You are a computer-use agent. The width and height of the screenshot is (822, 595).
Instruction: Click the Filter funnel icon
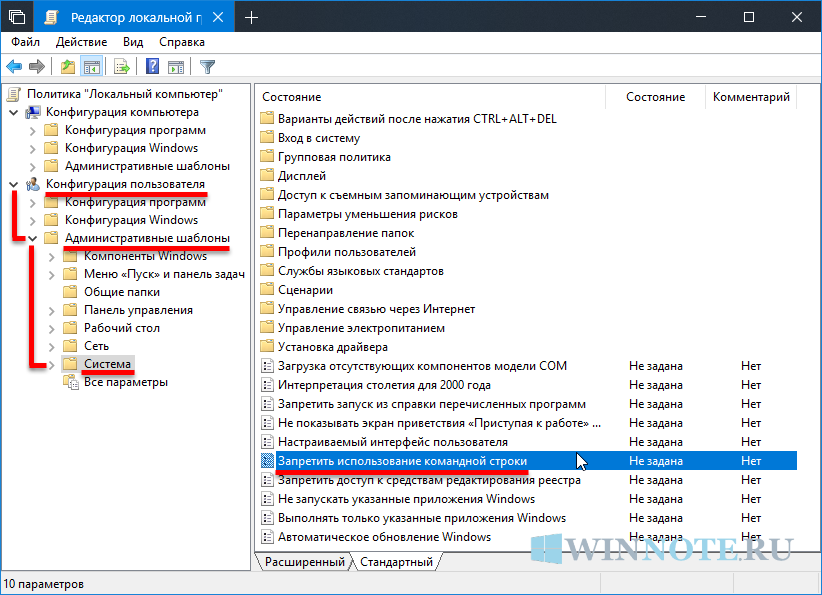207,67
